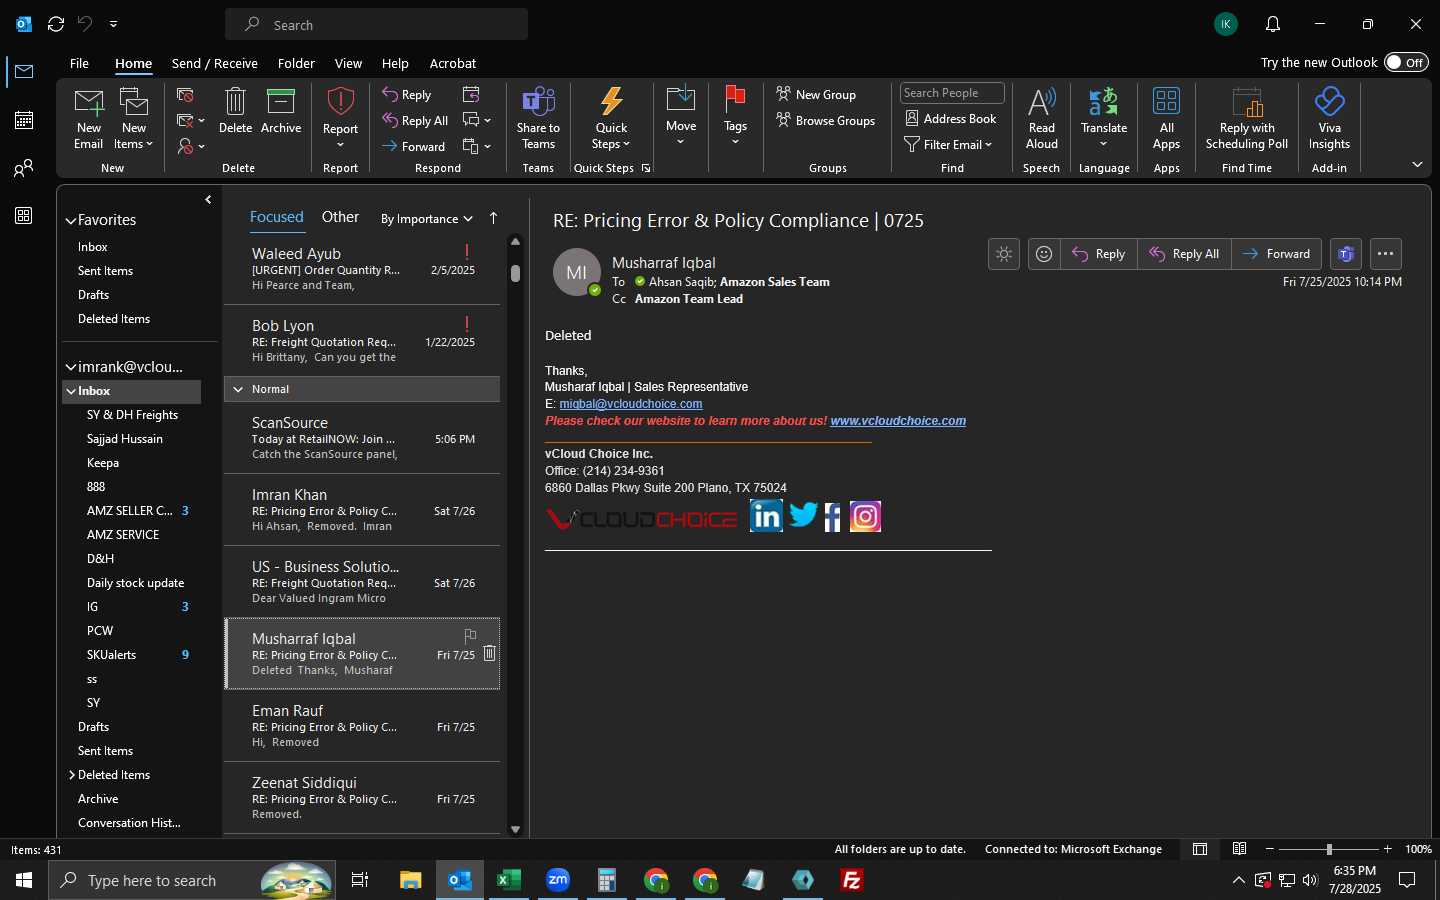1440x900 pixels.
Task: Click the Read Aloud icon
Action: click(x=1041, y=102)
